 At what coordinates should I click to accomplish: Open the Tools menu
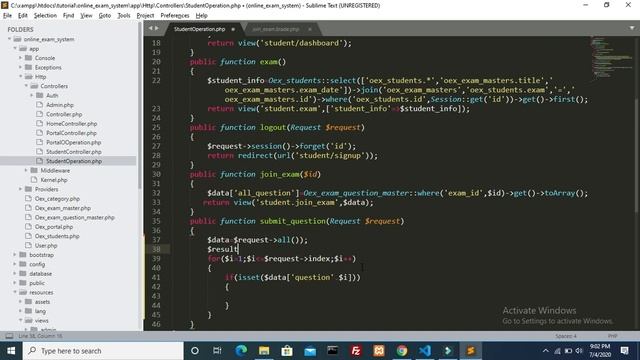[x=124, y=16]
